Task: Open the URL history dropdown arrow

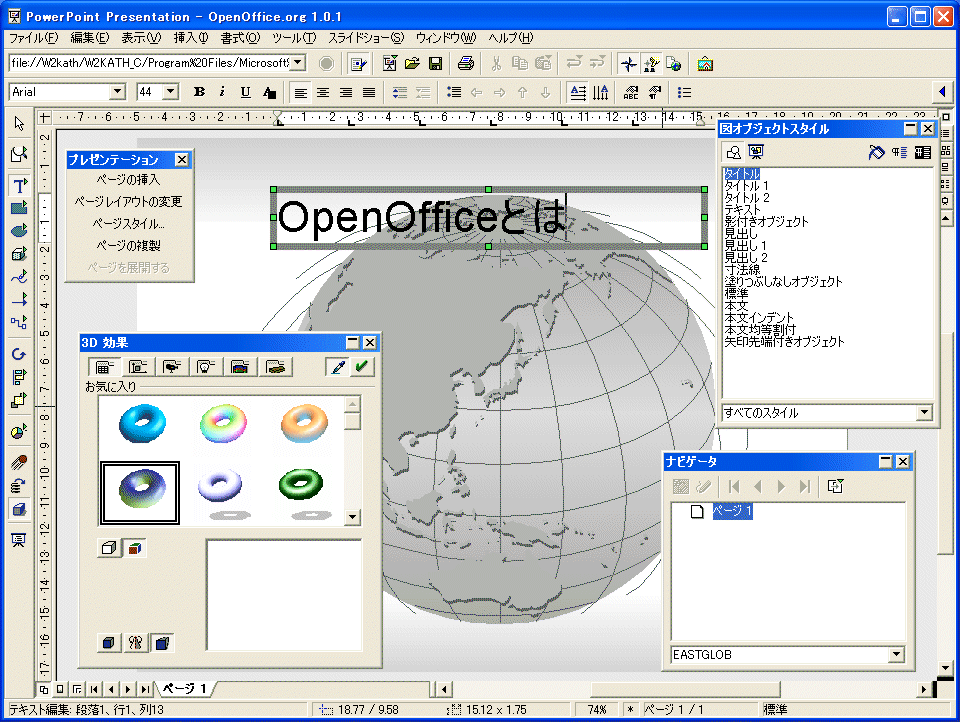Action: click(298, 63)
